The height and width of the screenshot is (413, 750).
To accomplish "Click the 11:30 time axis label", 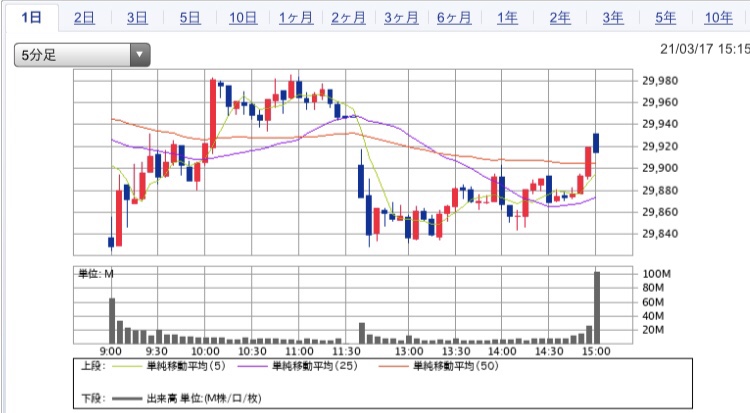I will click(346, 351).
